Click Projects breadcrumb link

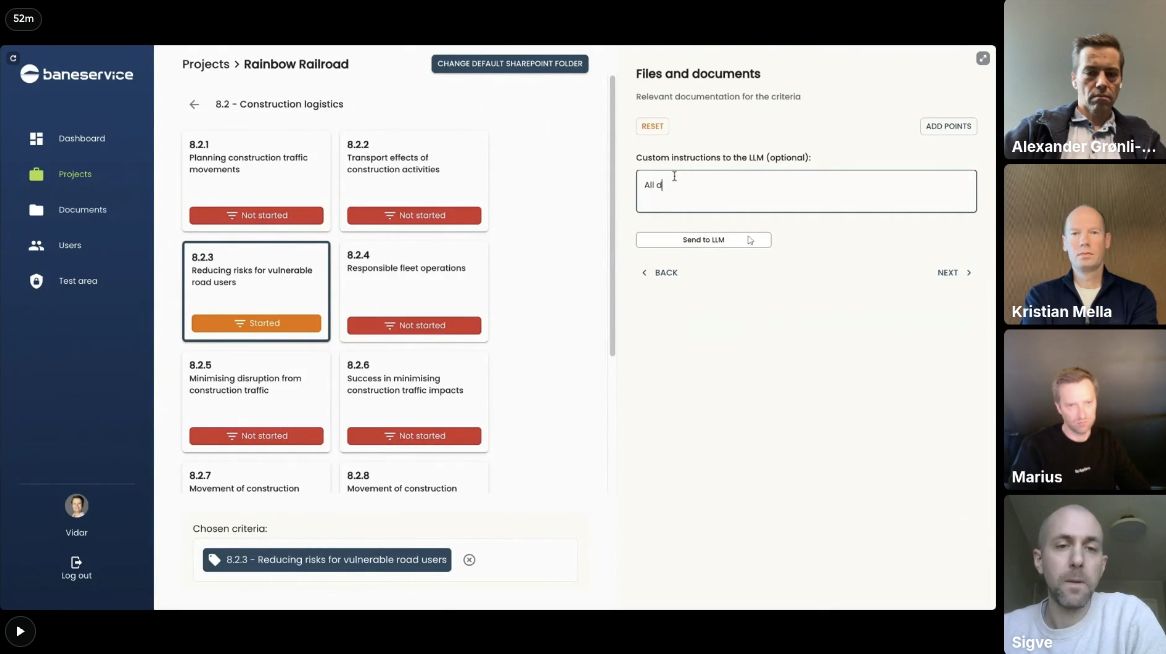click(206, 64)
